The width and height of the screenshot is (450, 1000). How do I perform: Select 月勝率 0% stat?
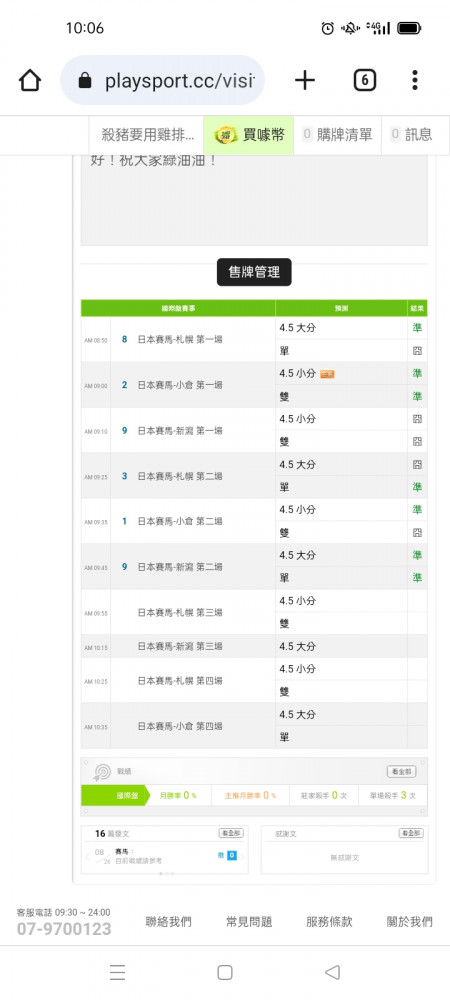178,795
